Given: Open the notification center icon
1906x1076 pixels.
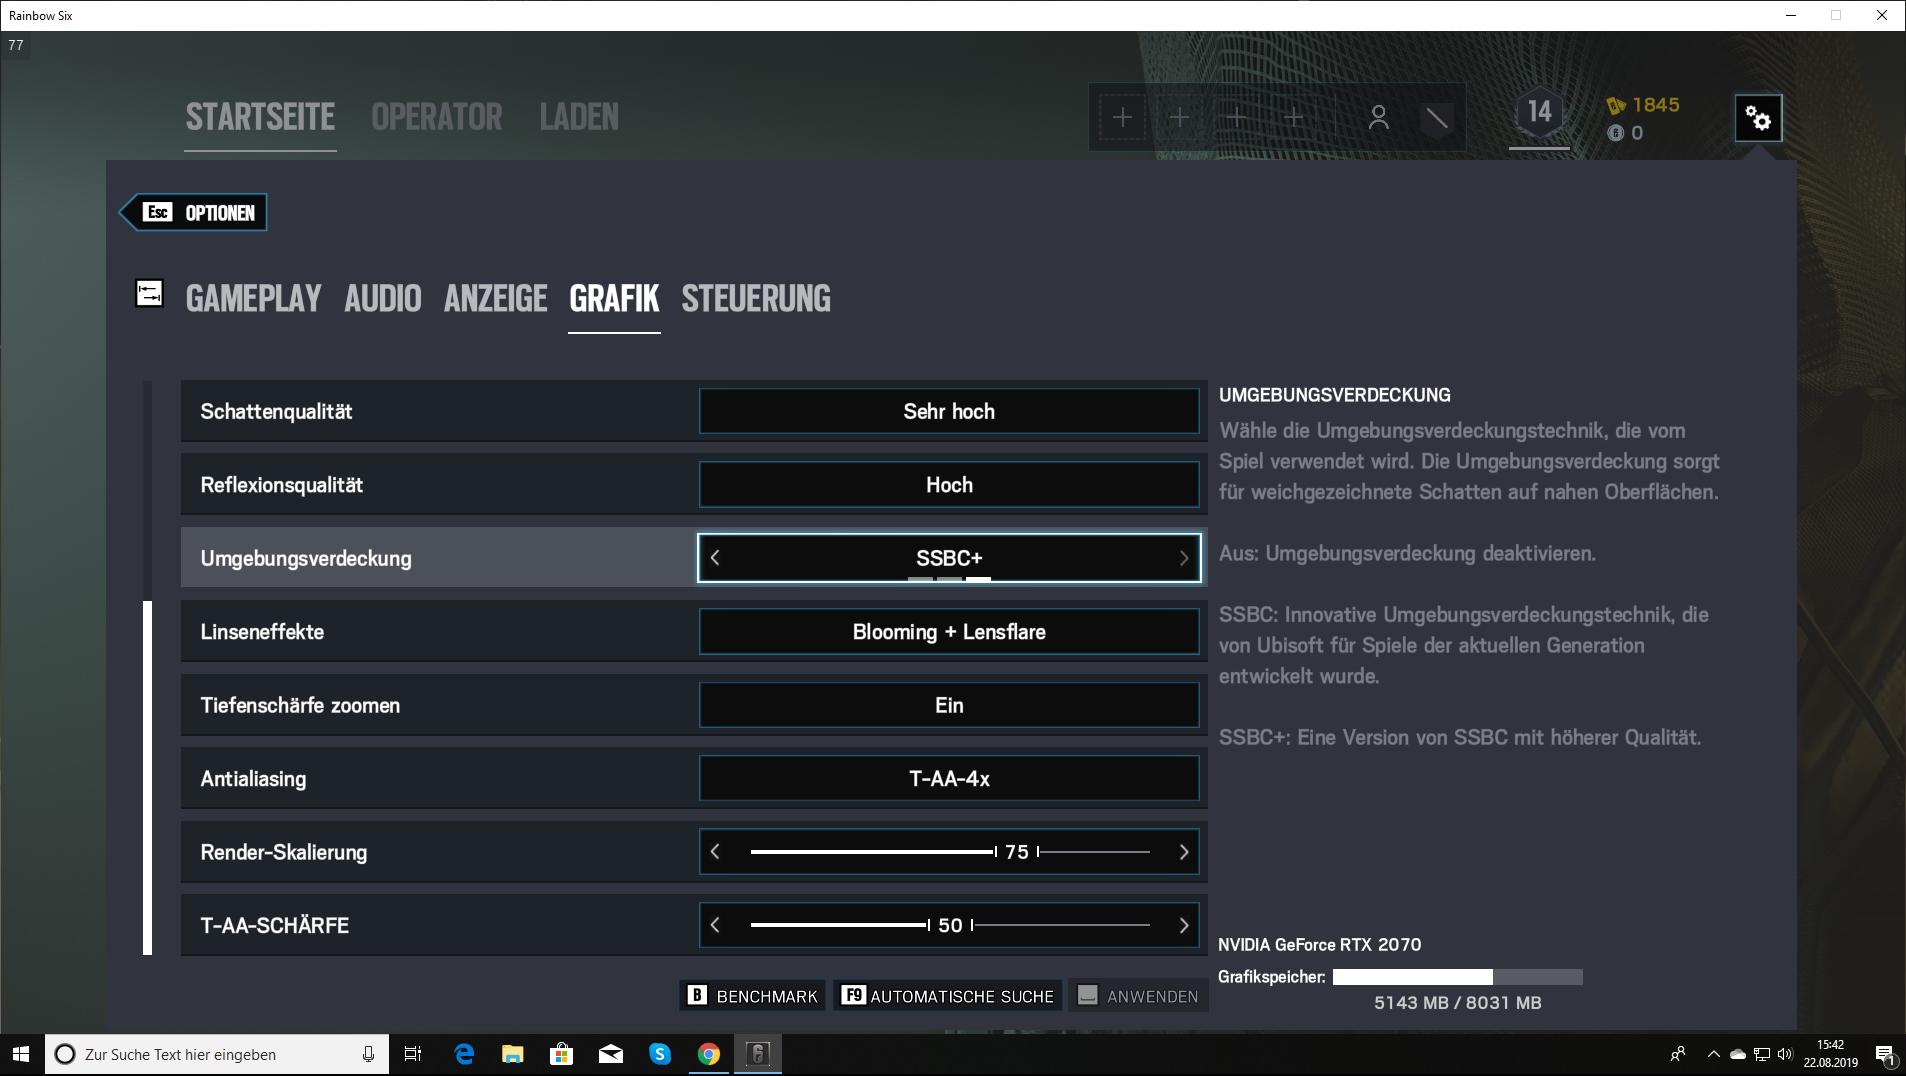Looking at the screenshot, I should coord(1885,1054).
